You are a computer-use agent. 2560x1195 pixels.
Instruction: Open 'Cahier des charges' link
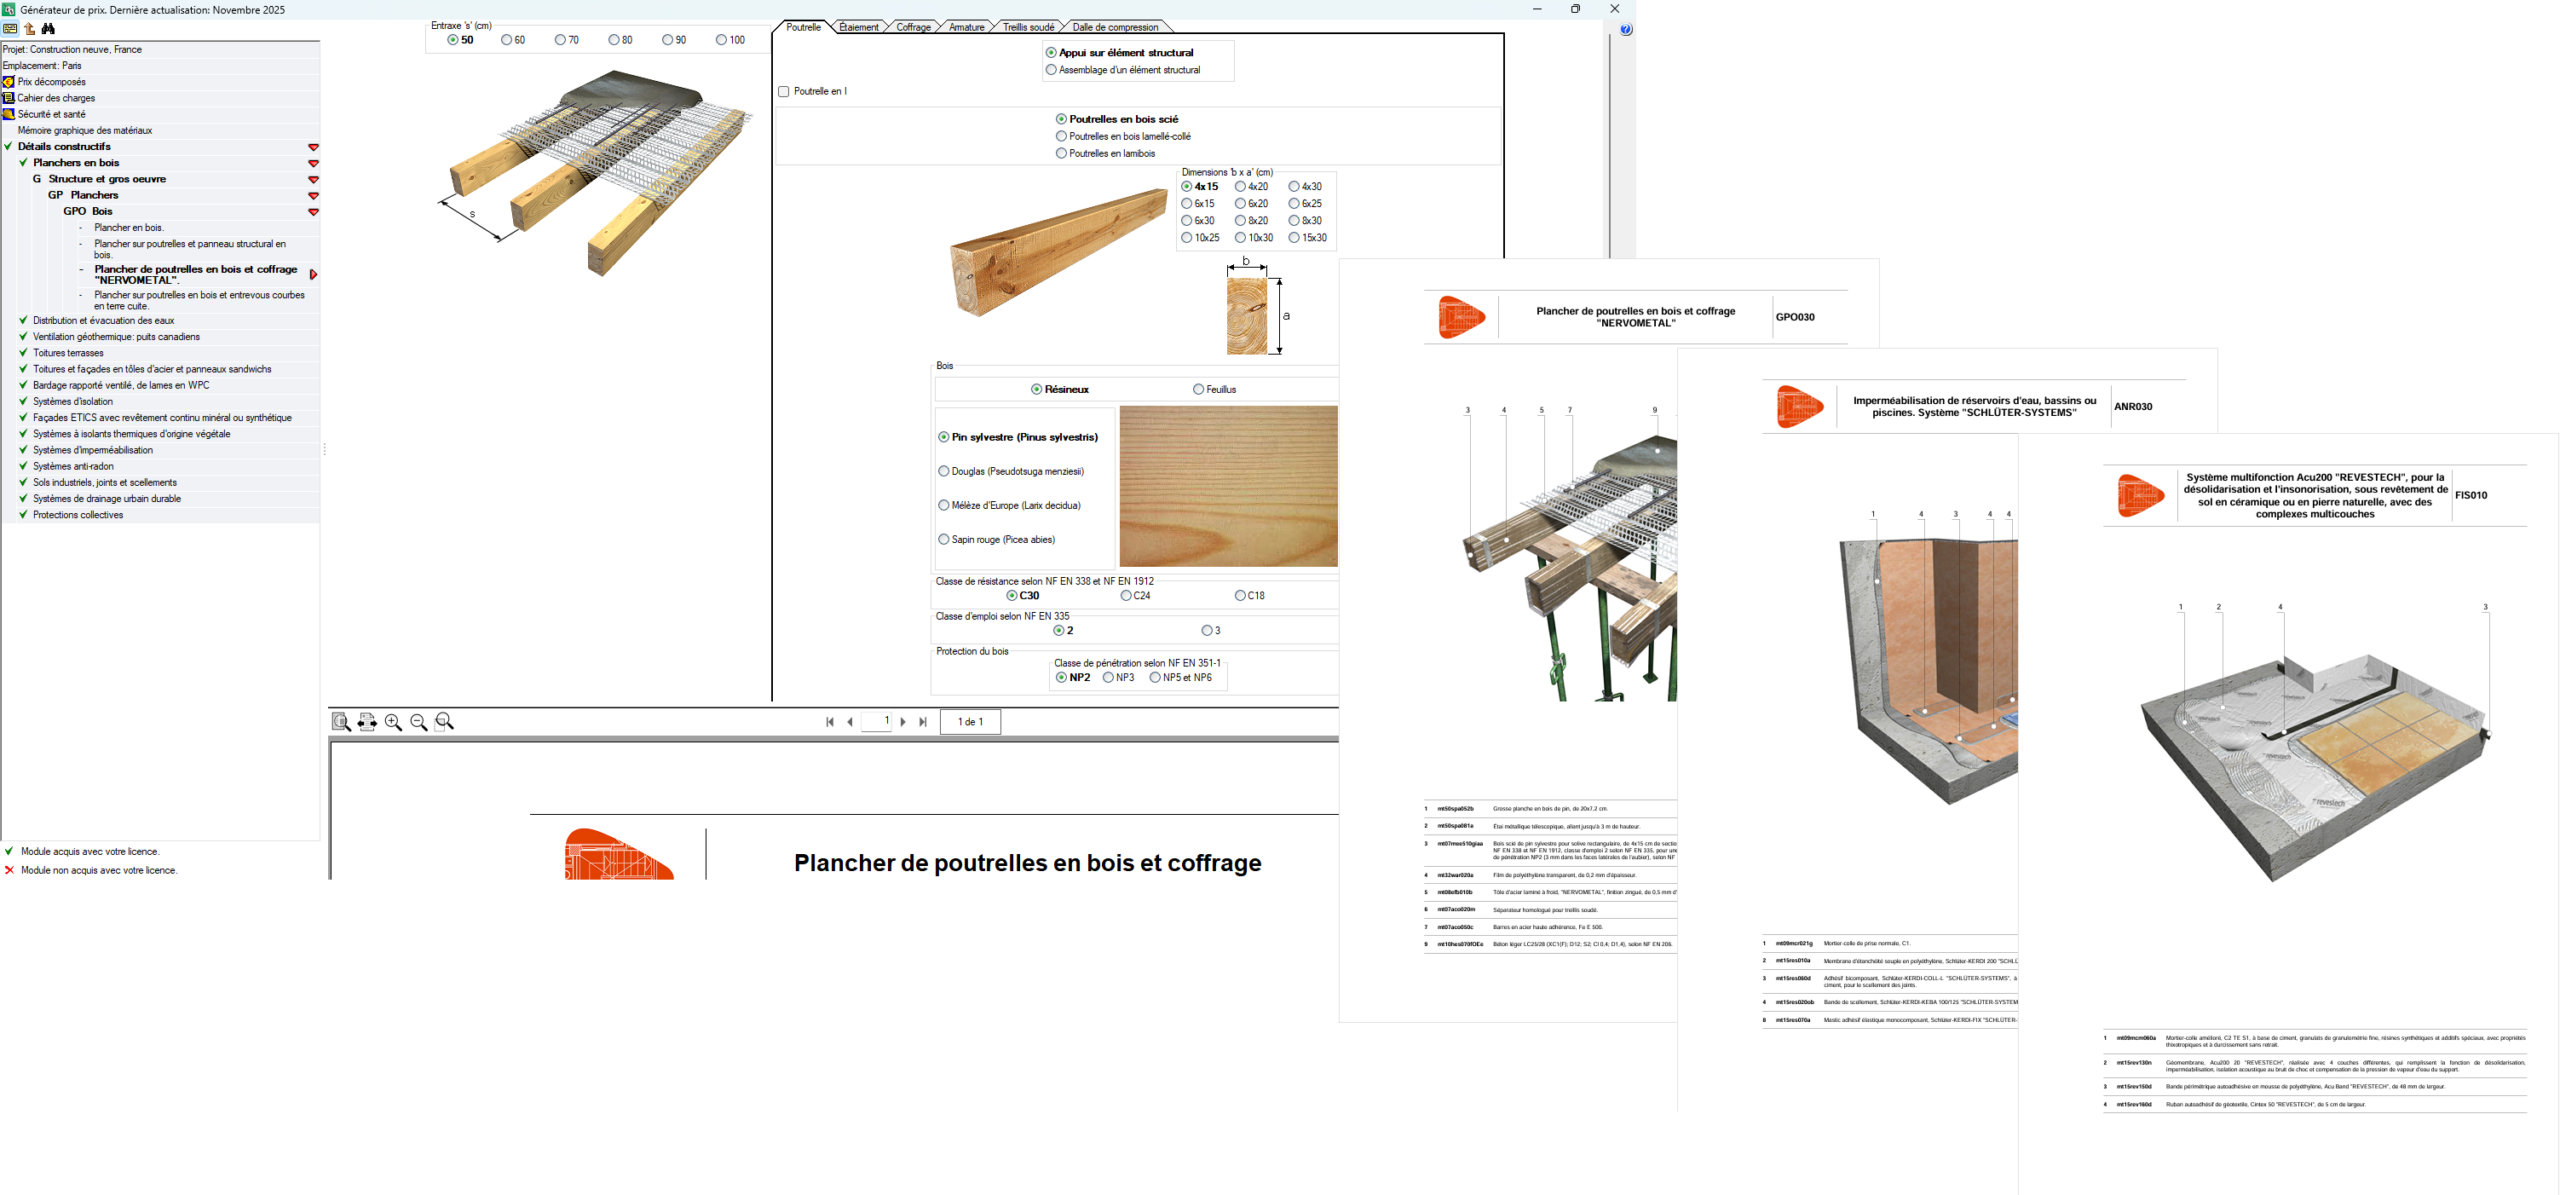click(56, 98)
